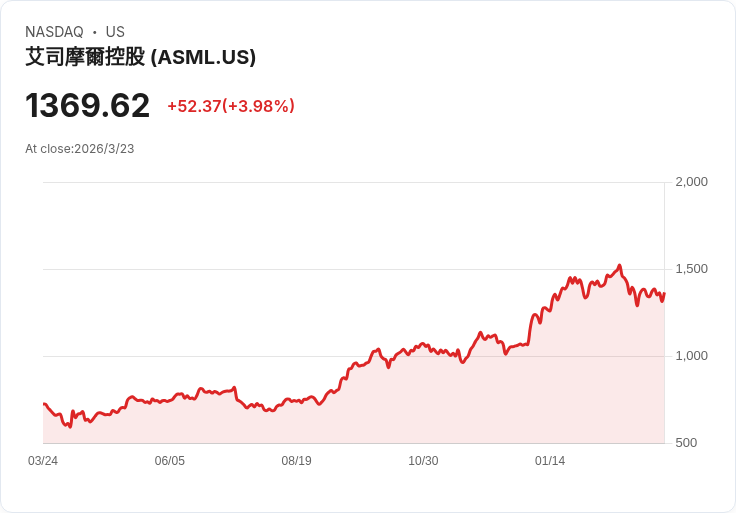Pick the 01/14 date on x-axis

(x=550, y=461)
